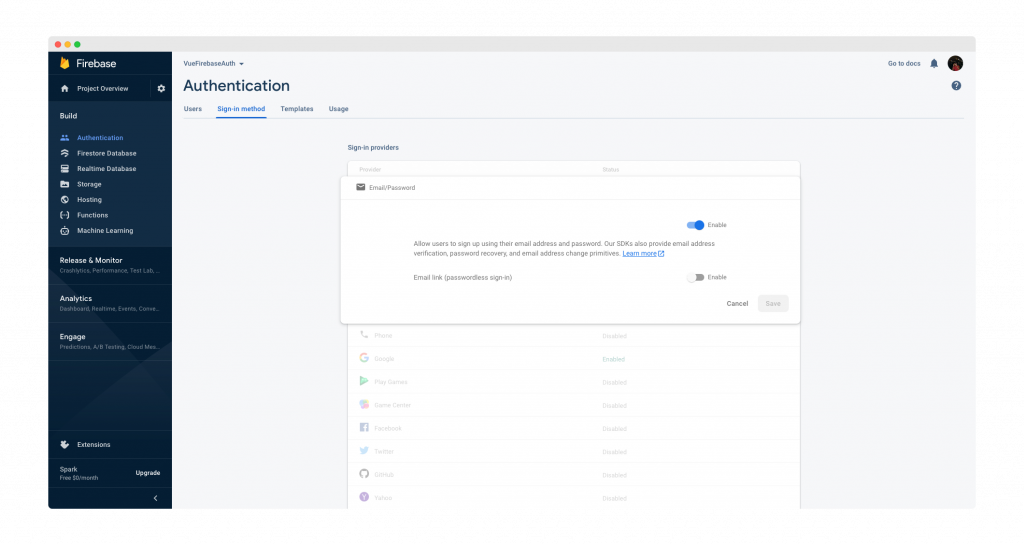1024x545 pixels.
Task: Click the GitHub provider icon
Action: pyautogui.click(x=364, y=474)
